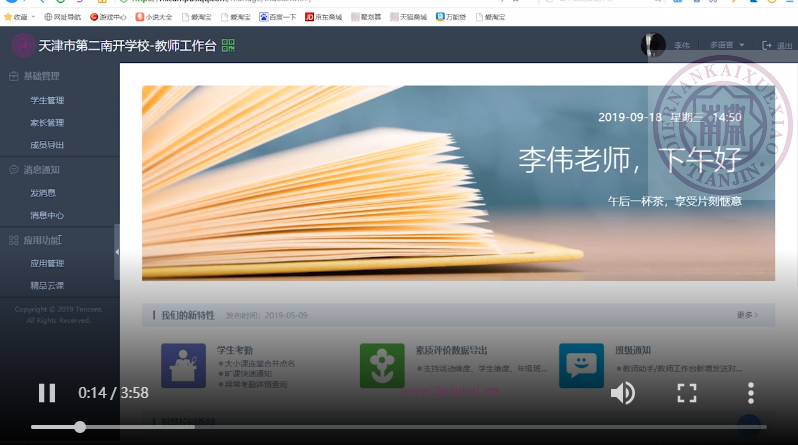Open 学生管理 in the sidebar
Screen dimensions: 798x445
click(x=47, y=100)
